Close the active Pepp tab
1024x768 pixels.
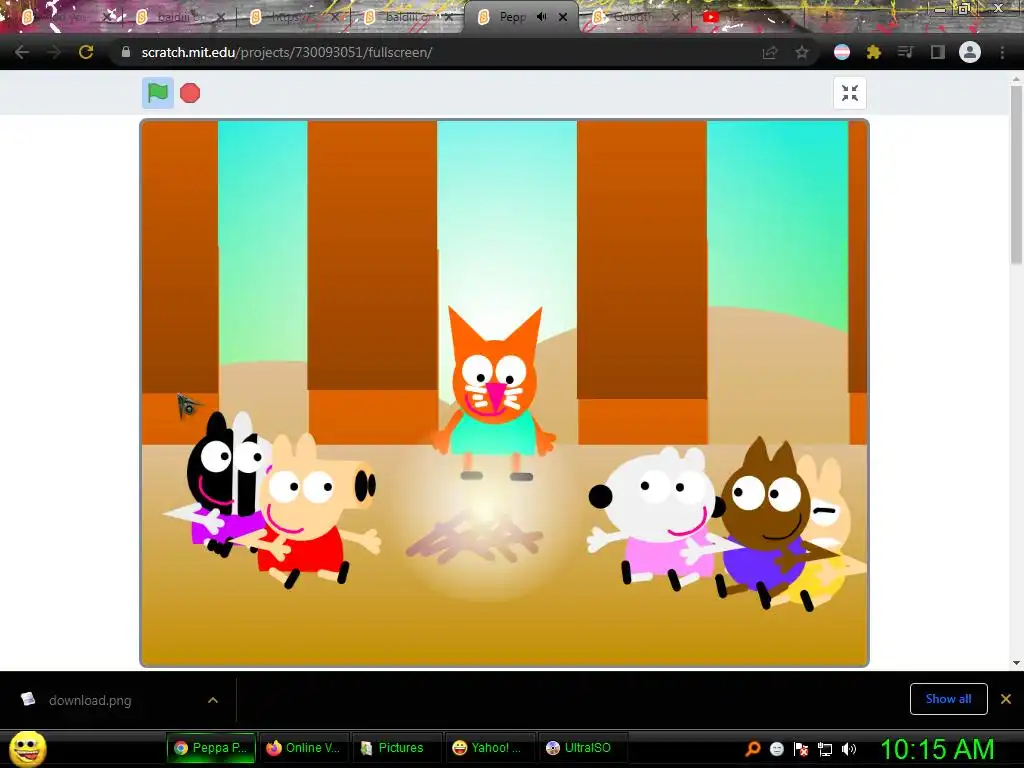[563, 17]
